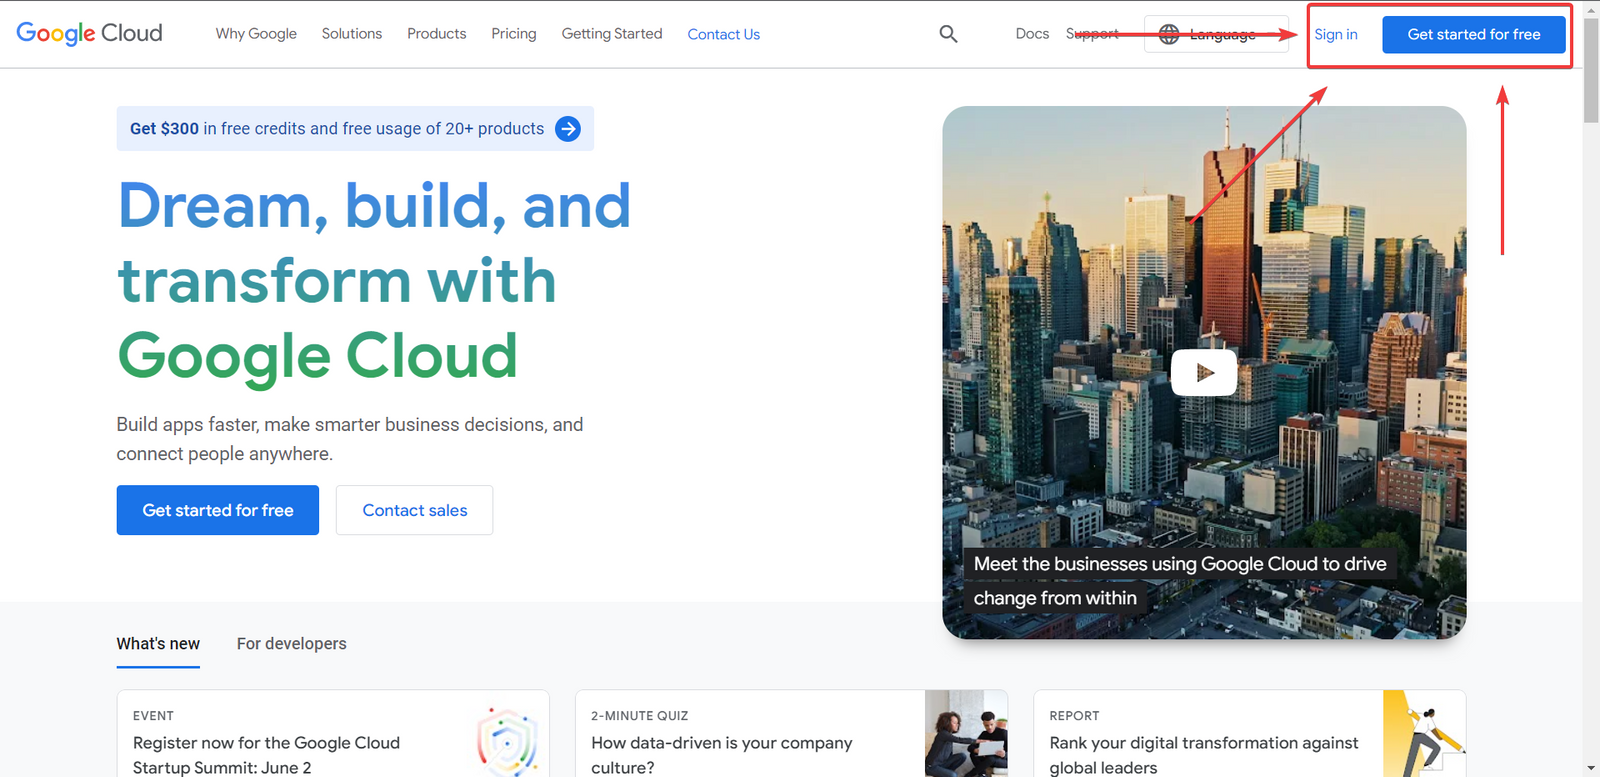The height and width of the screenshot is (777, 1600).
Task: Open the Language selector dropdown
Action: tap(1216, 34)
